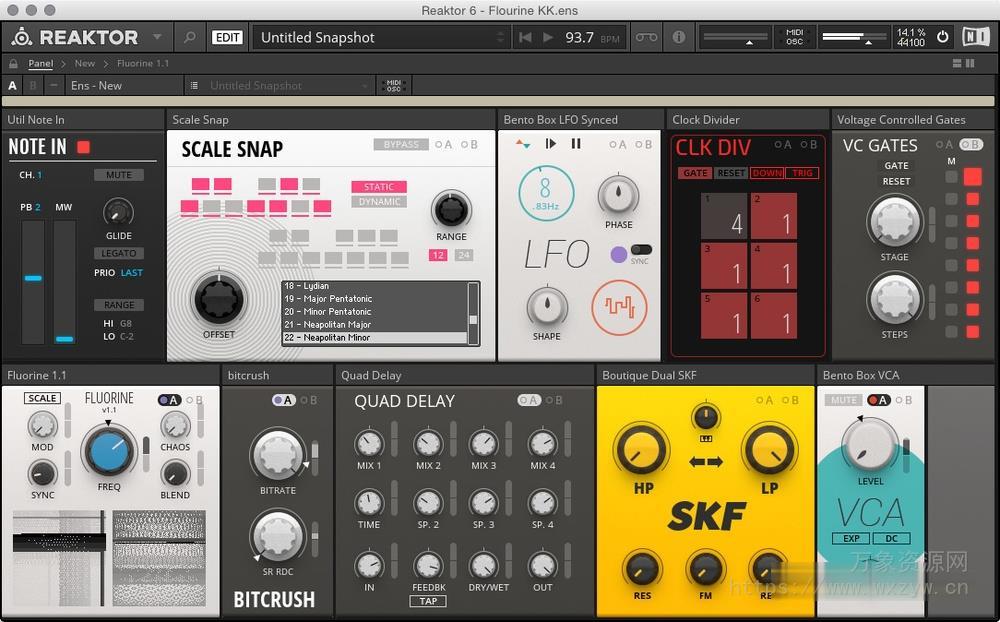This screenshot has height=622, width=1000.
Task: Select the Lasso/search magnifier icon in the toolbar
Action: (189, 36)
